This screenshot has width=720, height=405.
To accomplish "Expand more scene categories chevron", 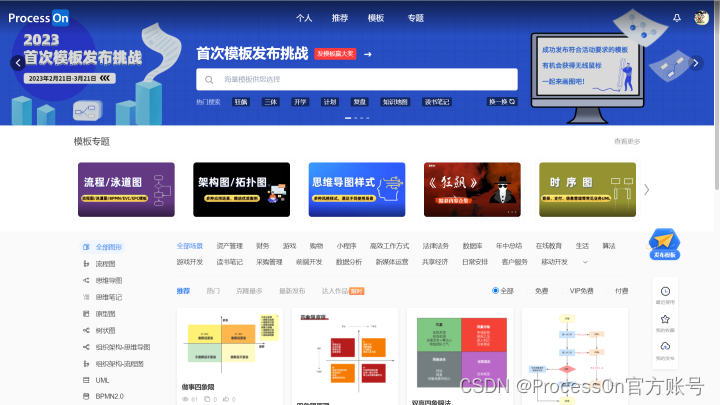I will 585,262.
